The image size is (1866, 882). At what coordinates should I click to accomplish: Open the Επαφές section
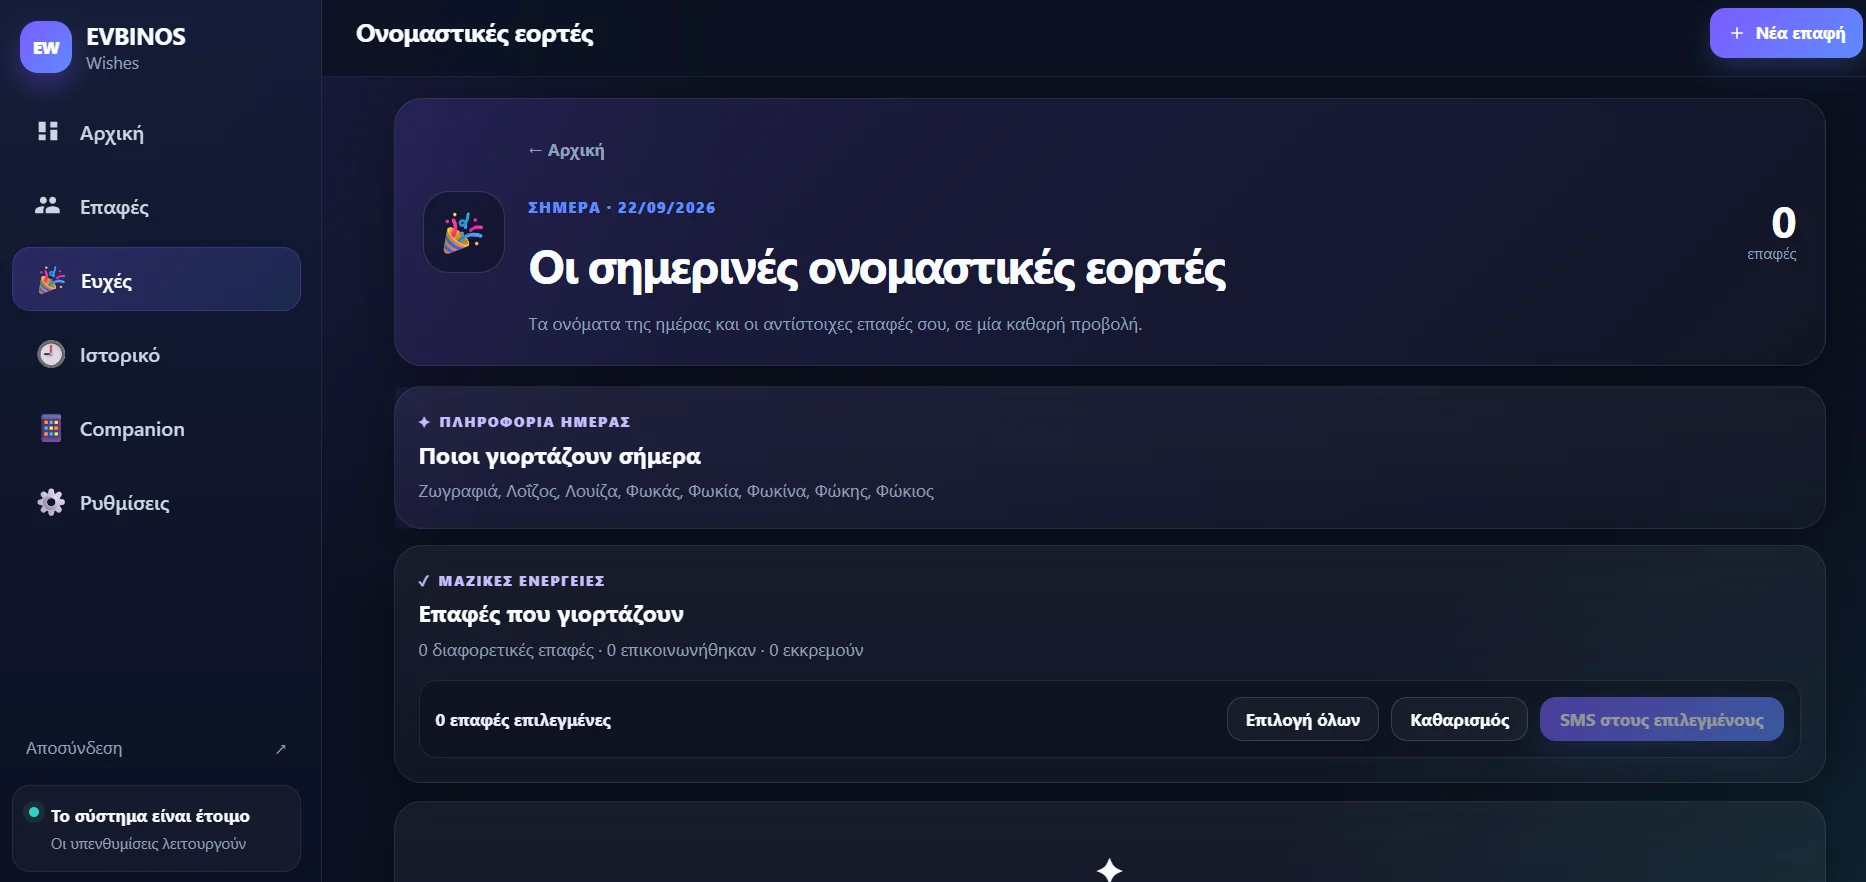point(156,206)
